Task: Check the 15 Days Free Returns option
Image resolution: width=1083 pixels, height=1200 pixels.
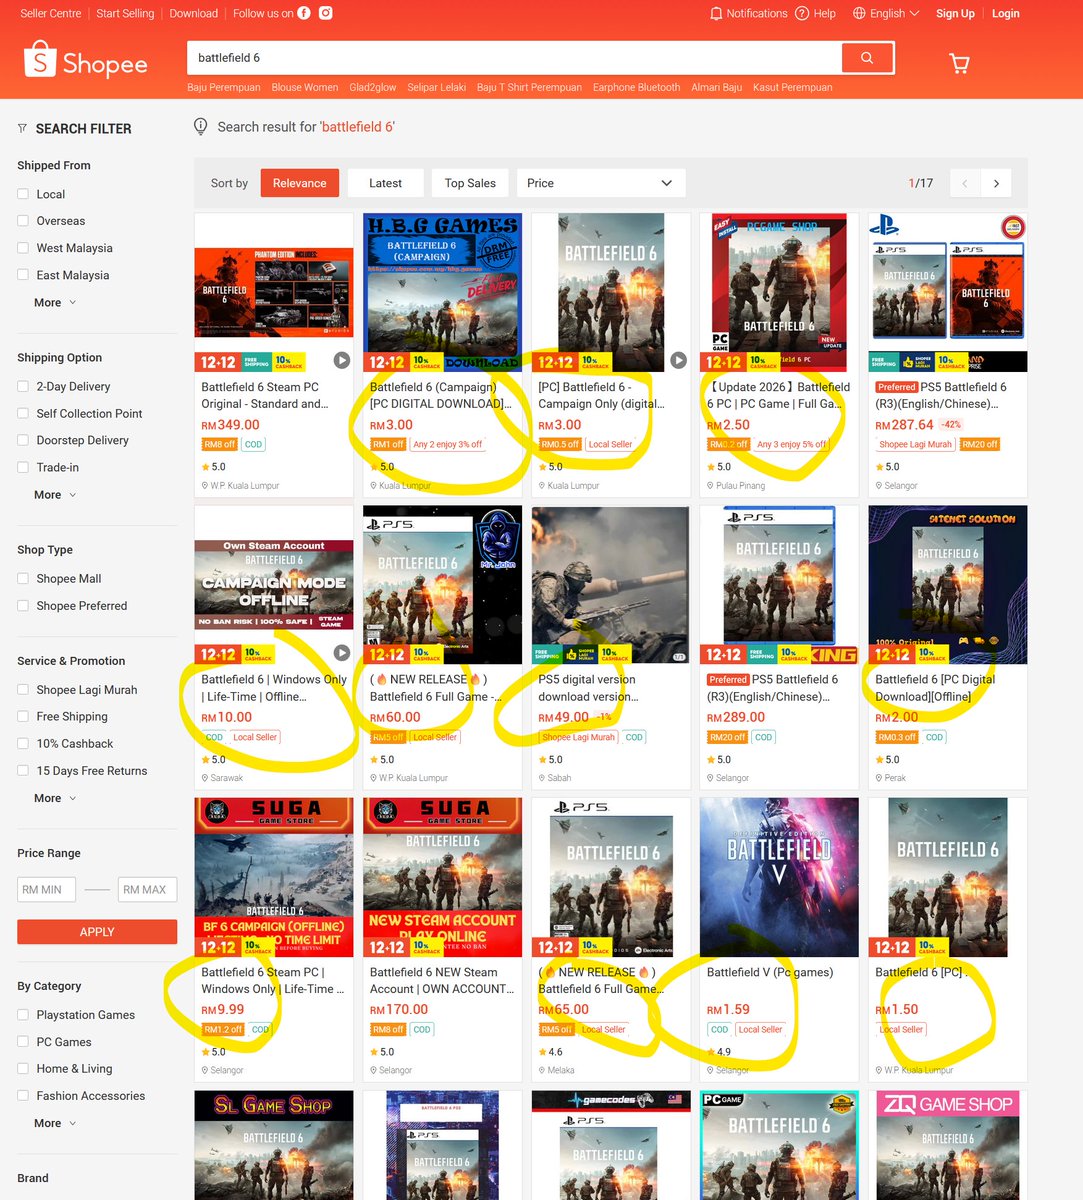Action: [x=23, y=770]
